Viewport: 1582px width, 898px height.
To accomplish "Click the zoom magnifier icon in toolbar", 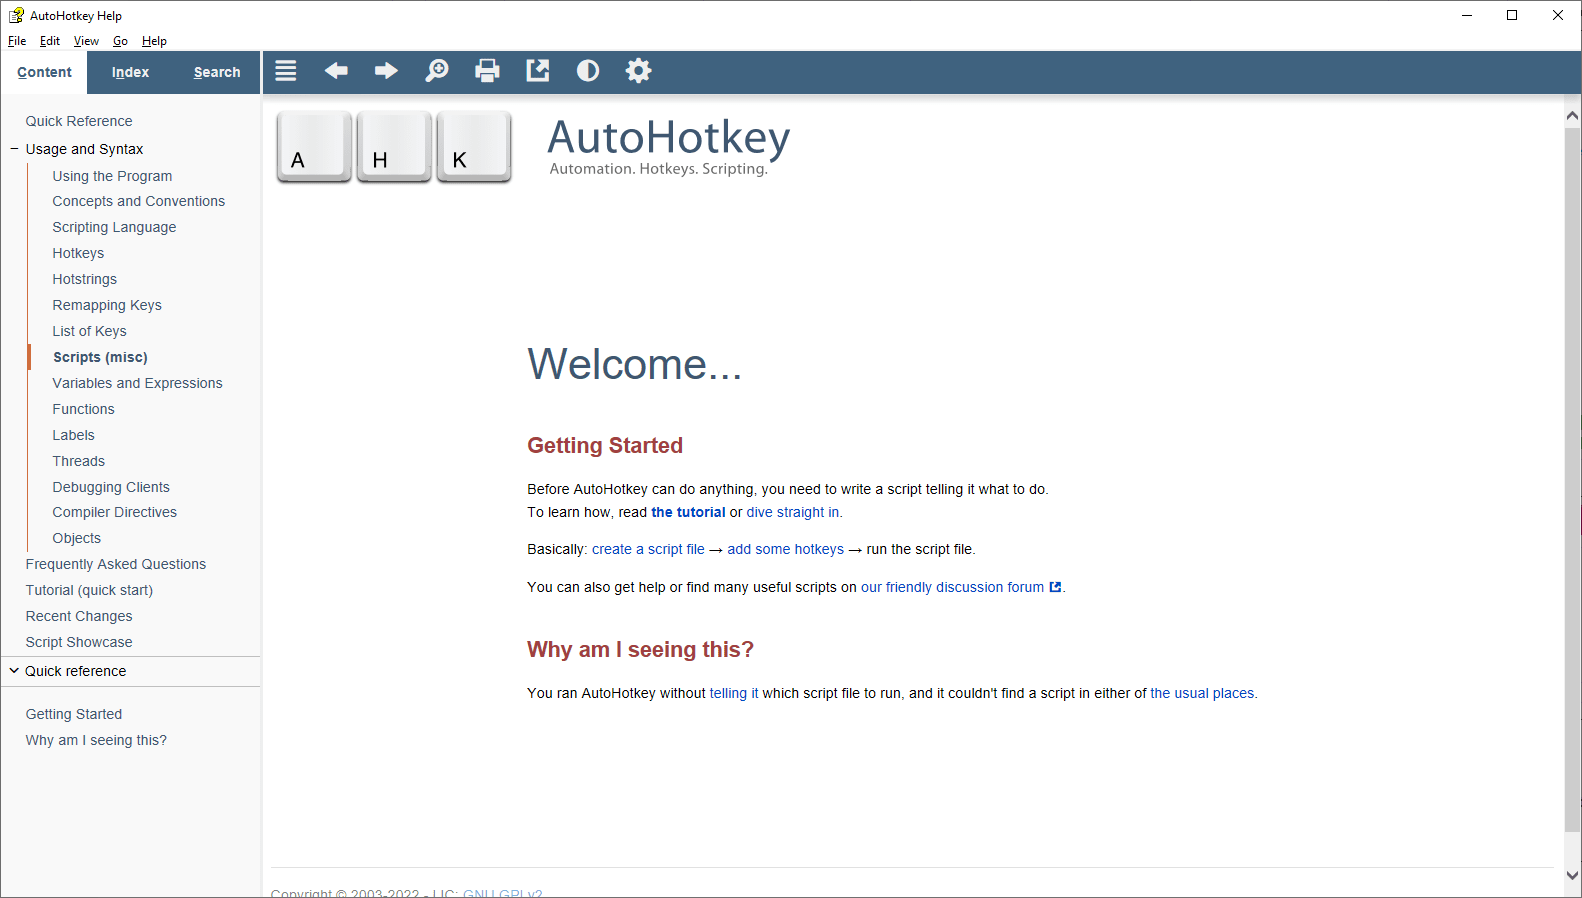I will tap(437, 71).
